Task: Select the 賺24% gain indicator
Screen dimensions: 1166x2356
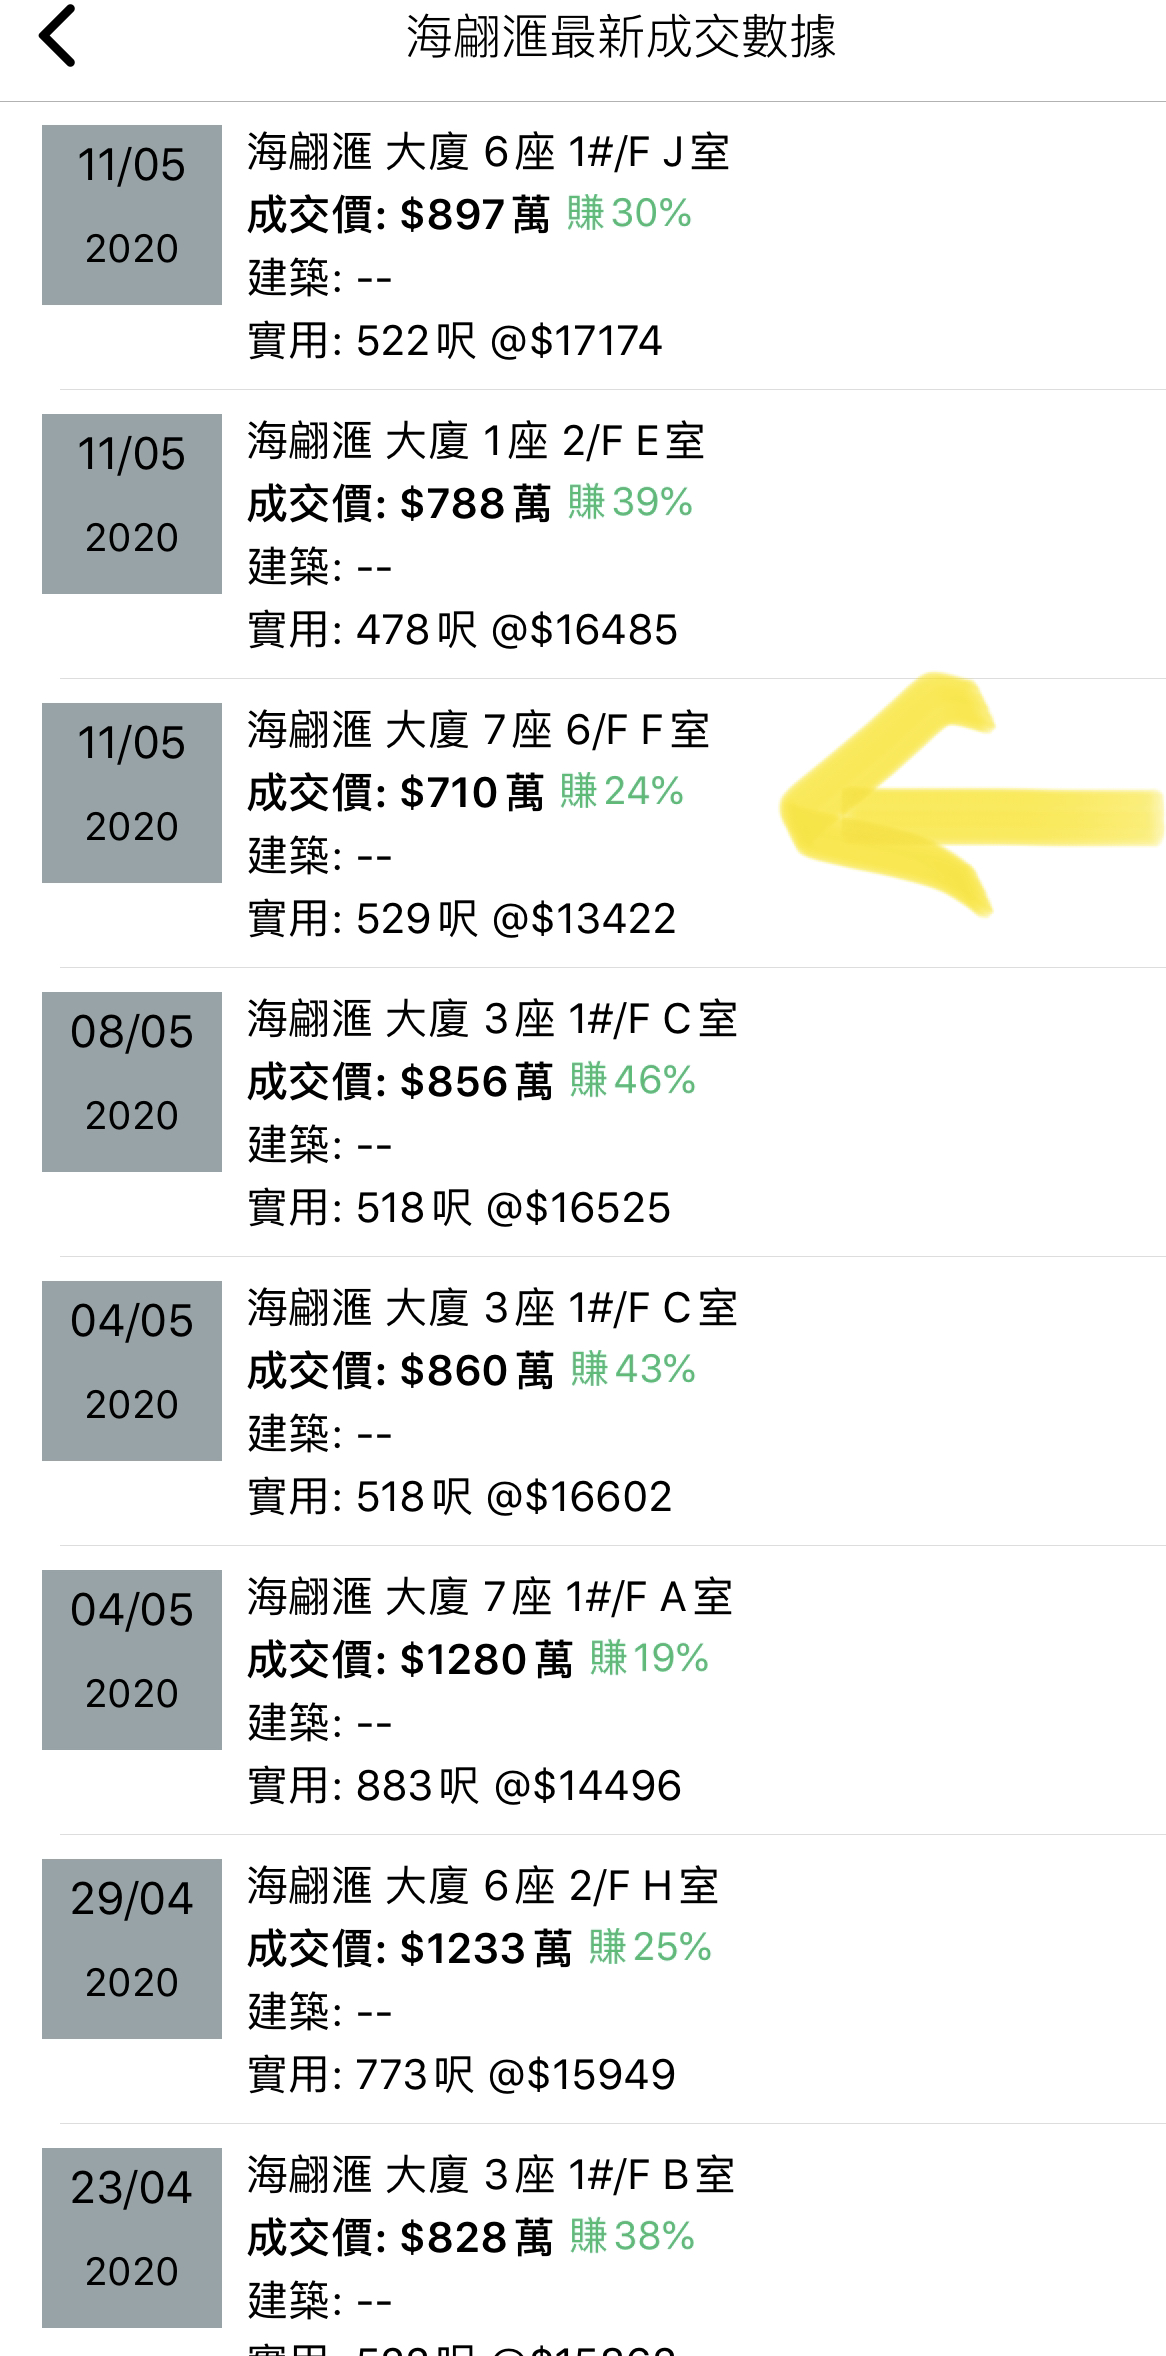Action: [x=622, y=791]
